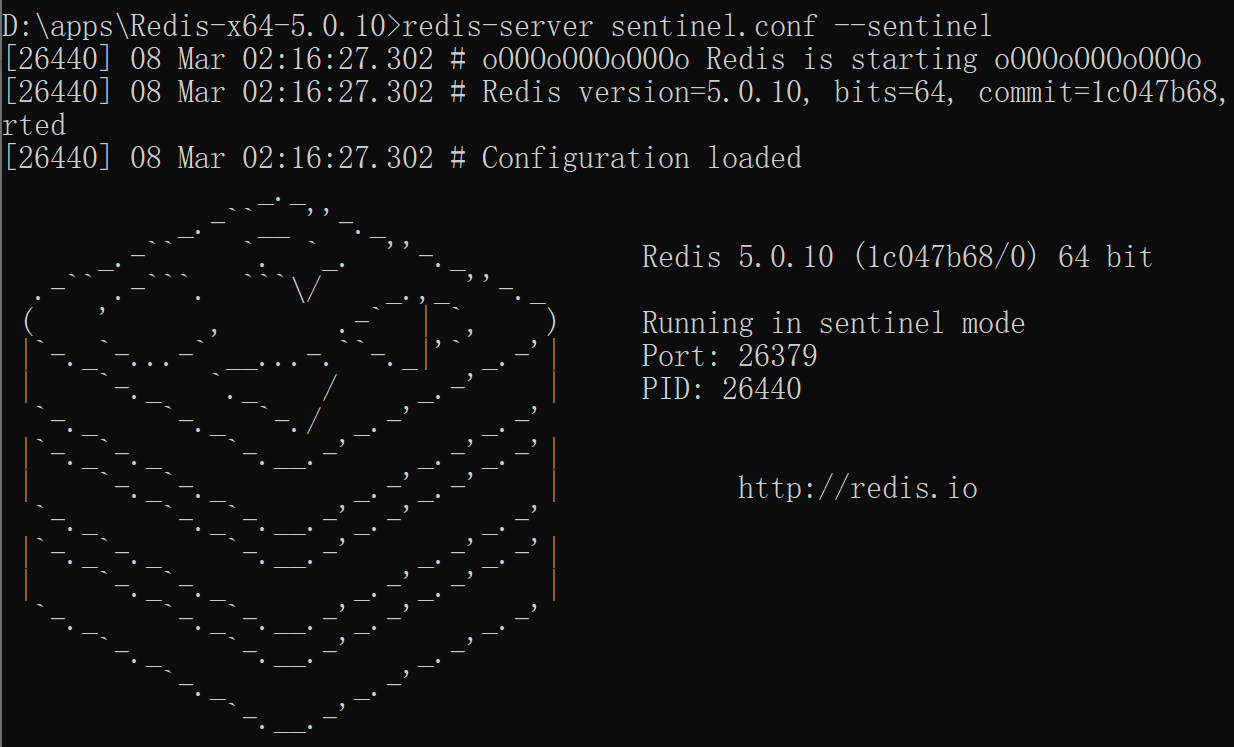The height and width of the screenshot is (747, 1234).
Task: Click the V-shaped notch atop the Redis logo
Action: [306, 290]
